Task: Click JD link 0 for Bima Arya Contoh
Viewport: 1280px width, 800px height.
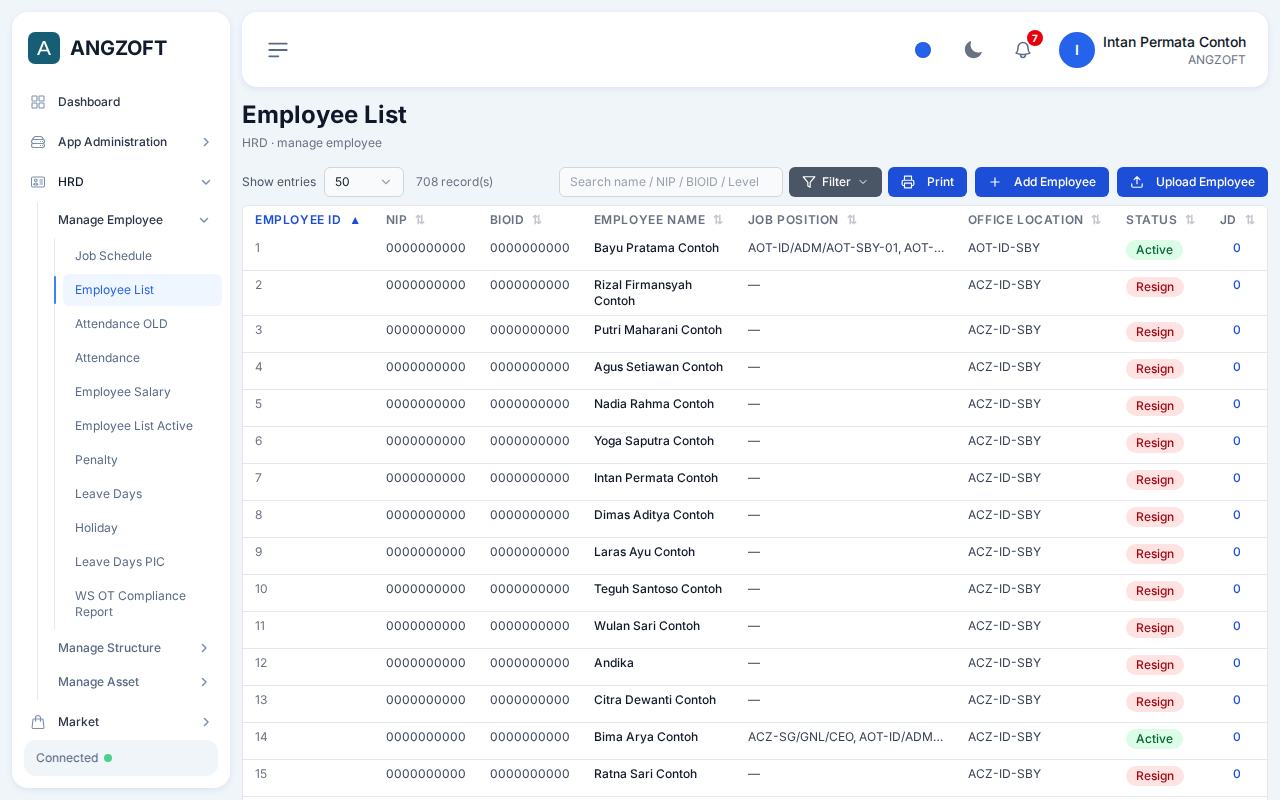Action: pyautogui.click(x=1236, y=737)
